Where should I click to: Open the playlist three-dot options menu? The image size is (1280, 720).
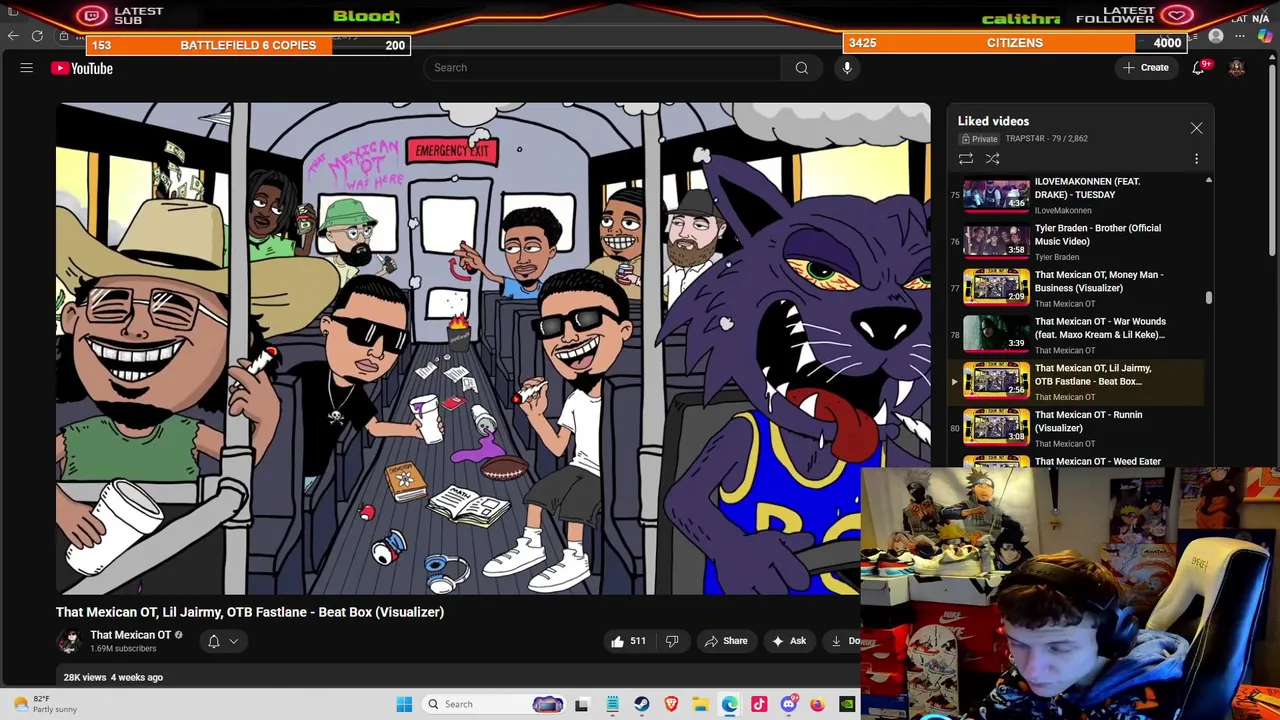click(x=1196, y=159)
